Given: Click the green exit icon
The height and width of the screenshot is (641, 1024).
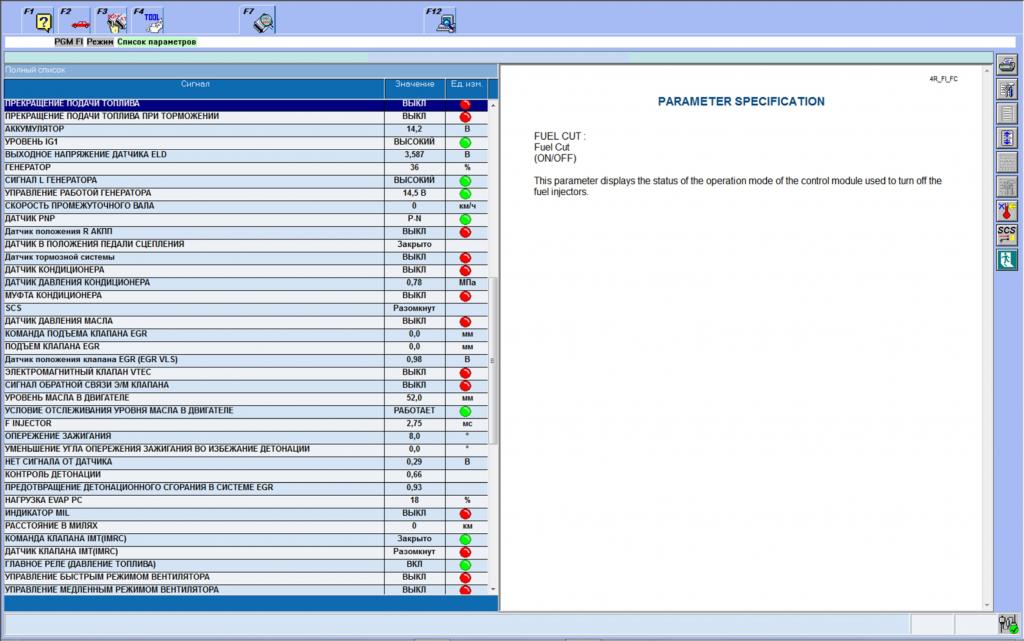Looking at the screenshot, I should [x=1007, y=260].
